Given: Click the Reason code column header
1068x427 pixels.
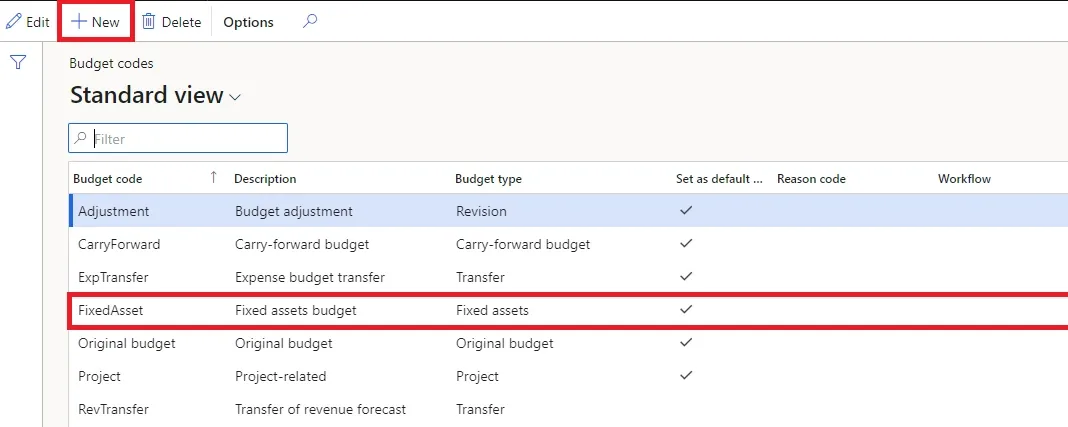Looking at the screenshot, I should tap(811, 179).
